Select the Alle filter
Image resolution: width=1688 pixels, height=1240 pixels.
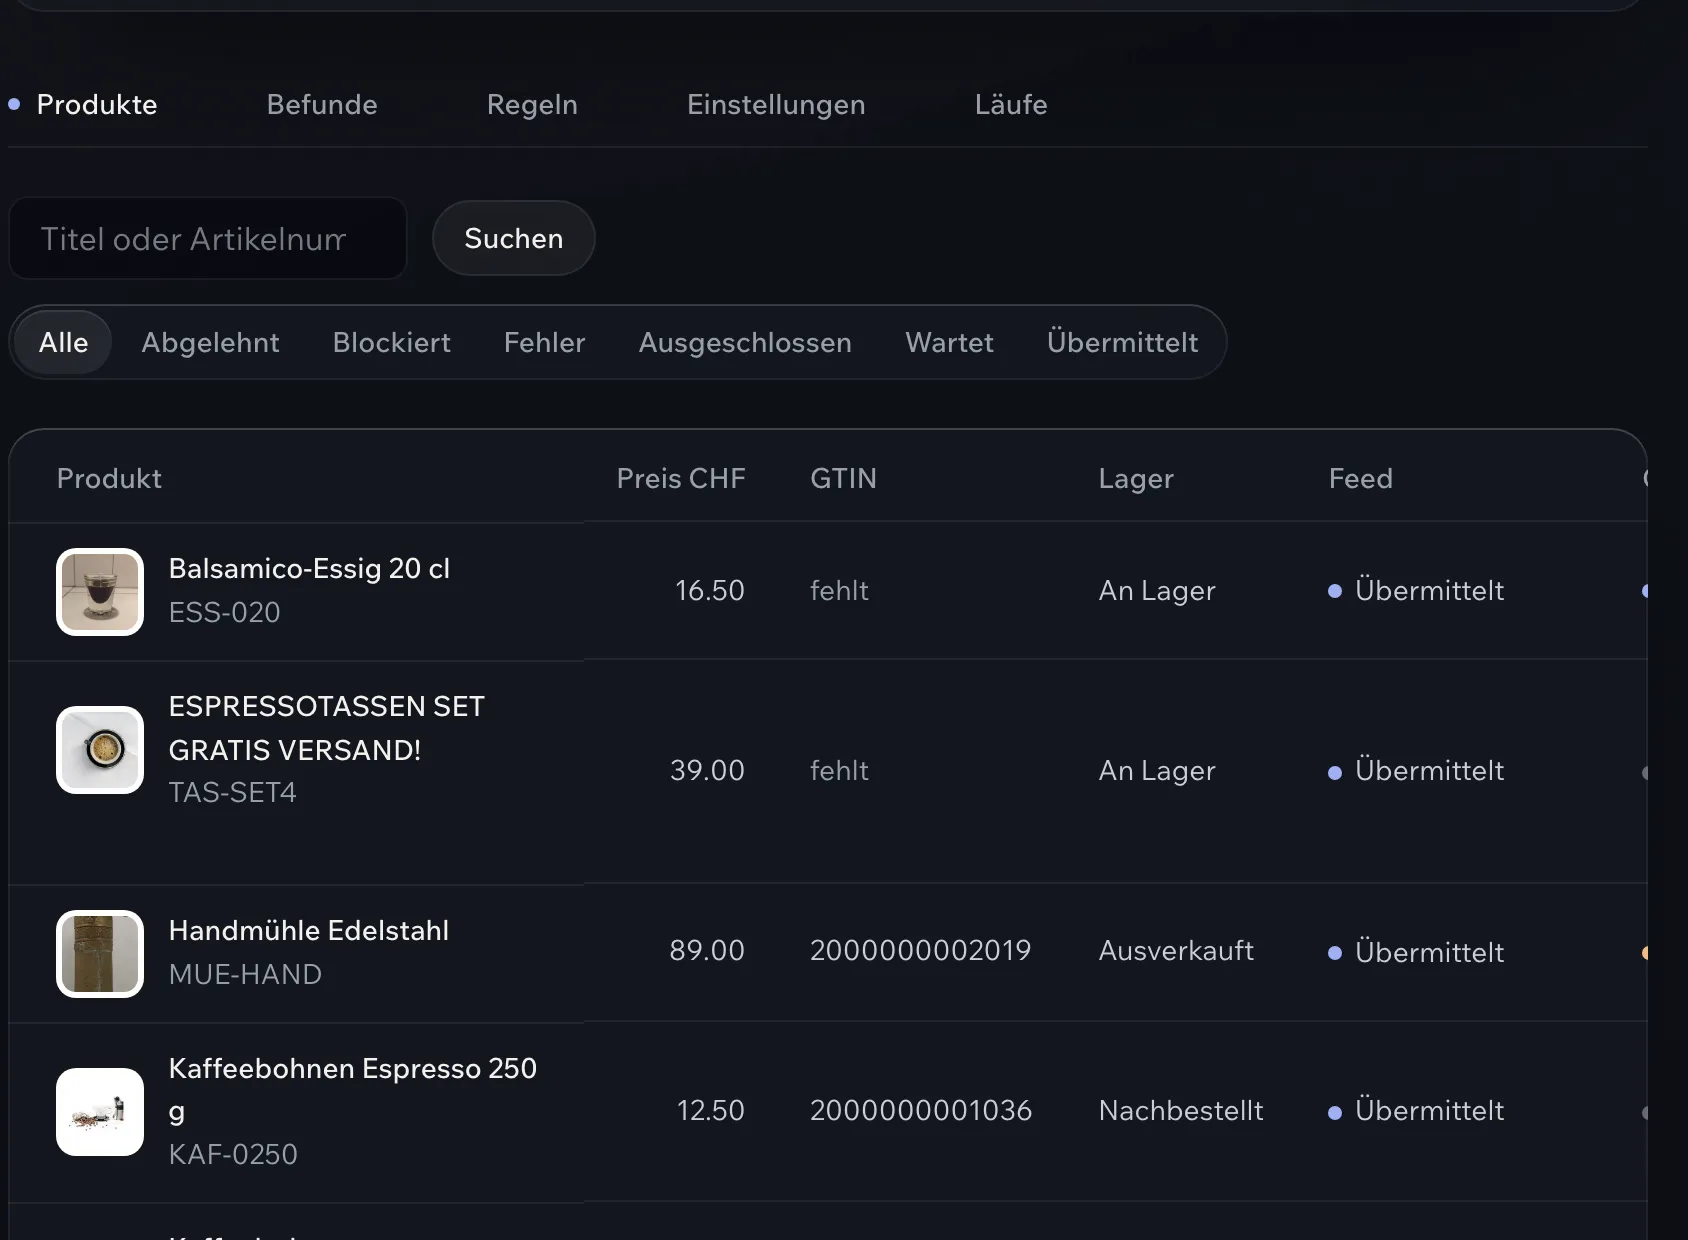(63, 342)
